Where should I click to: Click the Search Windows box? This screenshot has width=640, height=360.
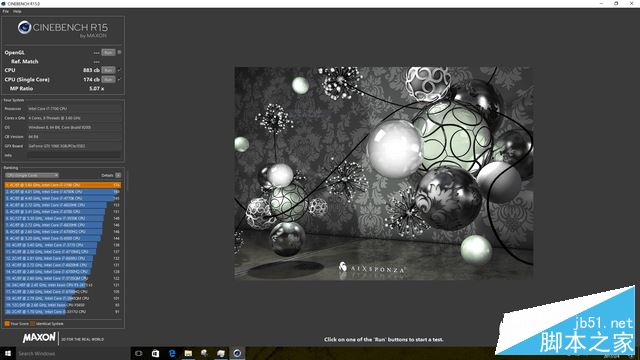(73, 353)
